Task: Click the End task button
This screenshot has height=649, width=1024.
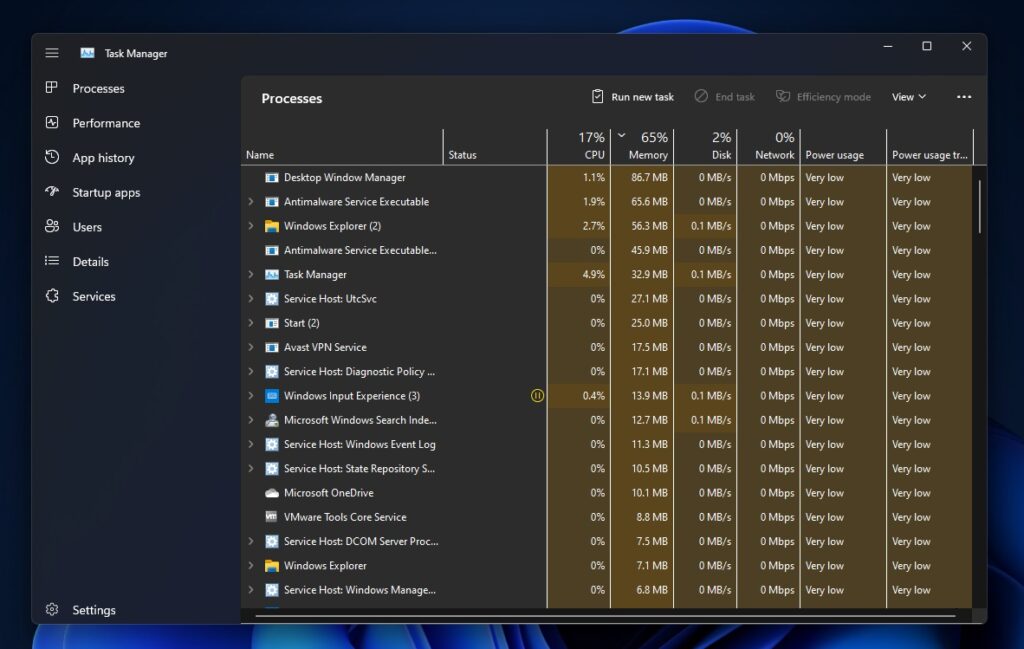Action: pos(725,96)
